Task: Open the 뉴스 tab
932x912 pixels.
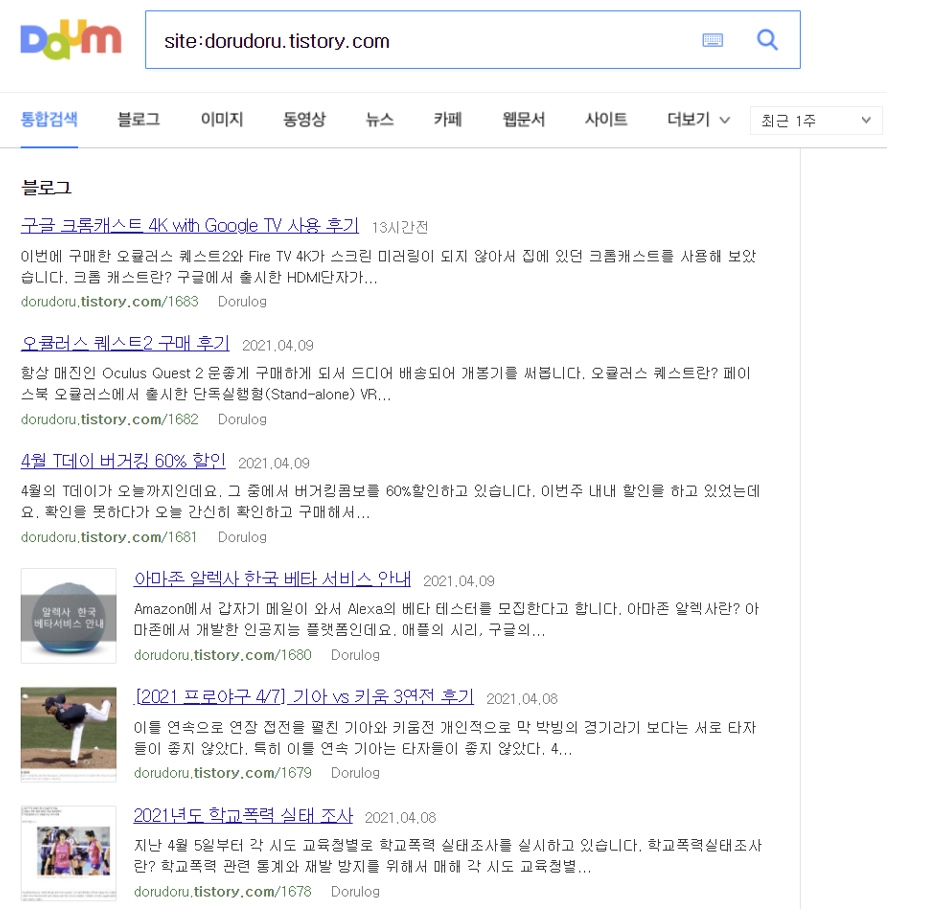Action: [380, 119]
